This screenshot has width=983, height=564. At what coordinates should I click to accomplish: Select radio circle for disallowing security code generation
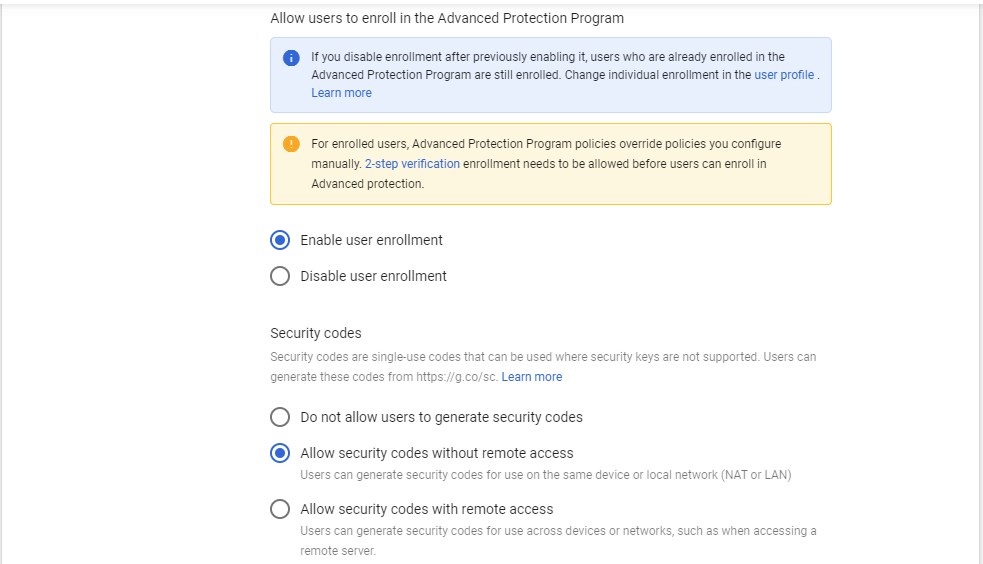pyautogui.click(x=280, y=417)
